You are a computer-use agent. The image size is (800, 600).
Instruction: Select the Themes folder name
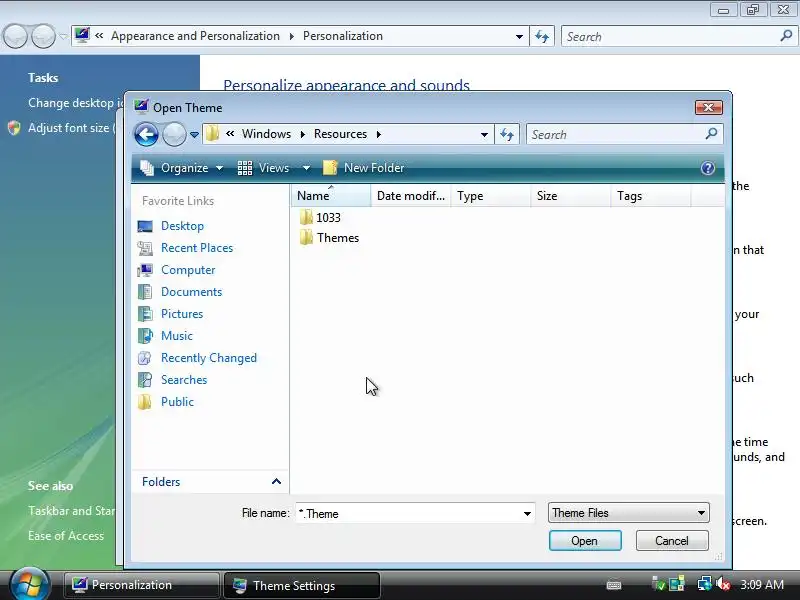point(338,238)
